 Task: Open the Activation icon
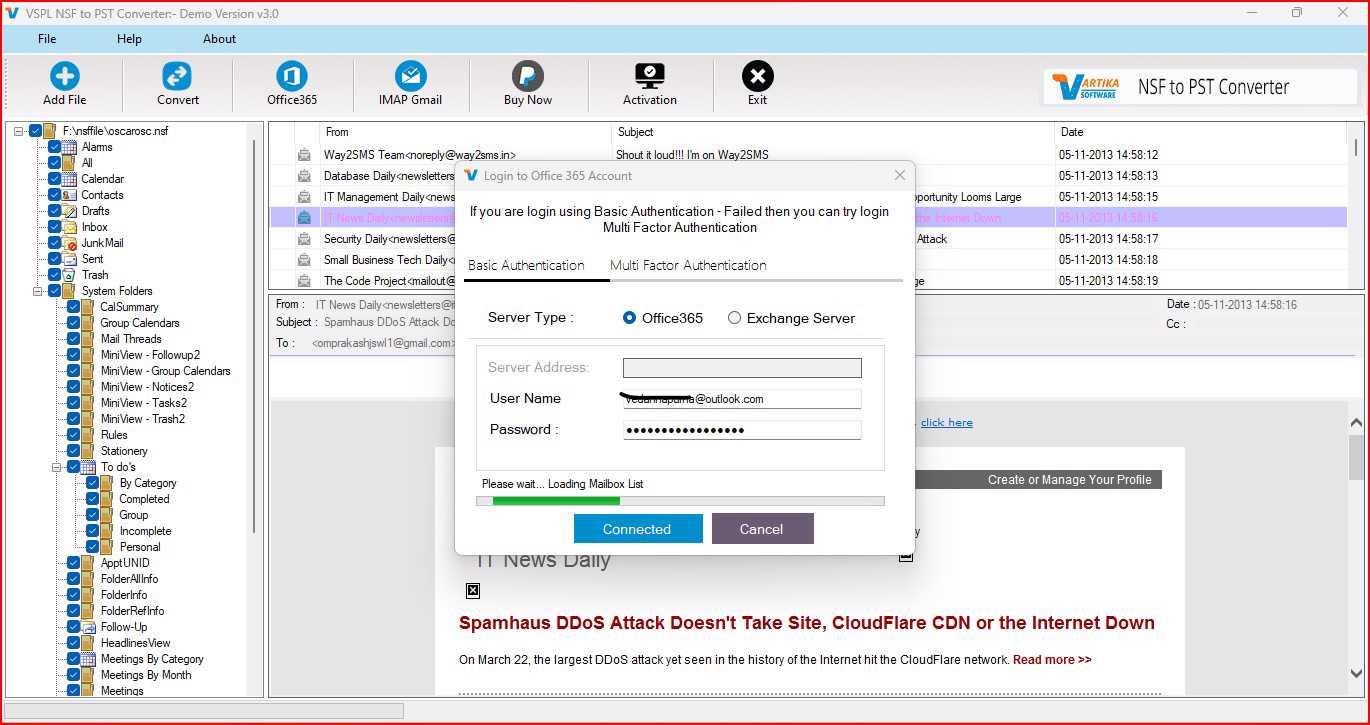pos(650,76)
